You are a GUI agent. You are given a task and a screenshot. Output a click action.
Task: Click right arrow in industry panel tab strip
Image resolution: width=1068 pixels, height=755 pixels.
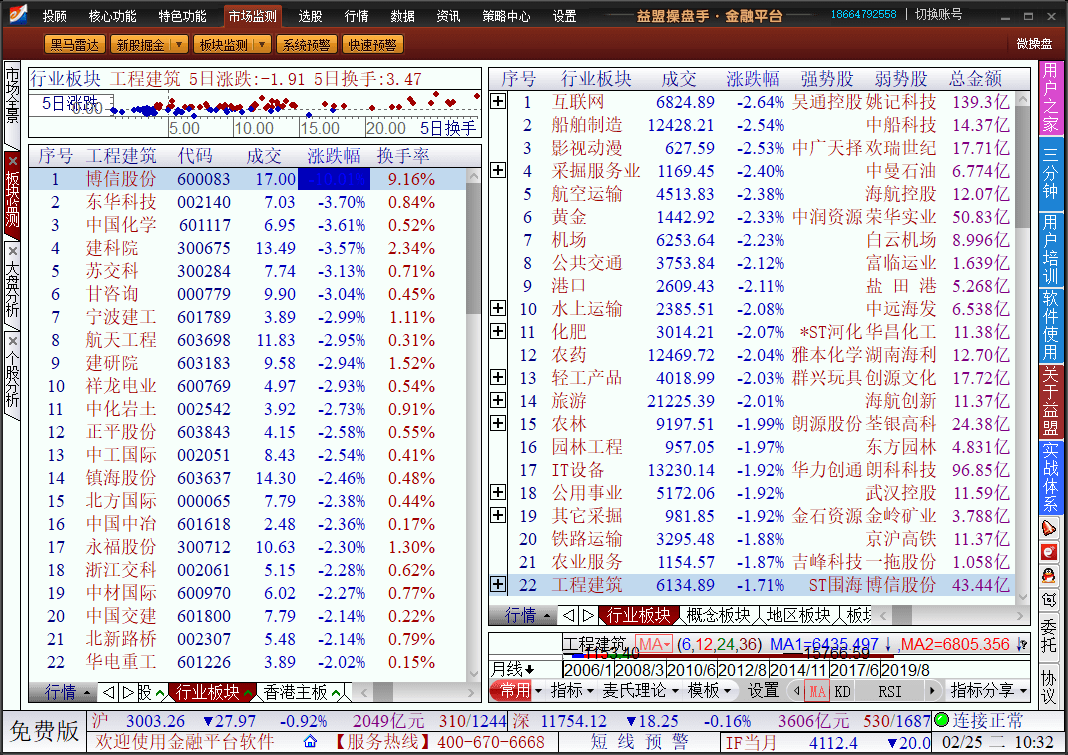coord(588,616)
